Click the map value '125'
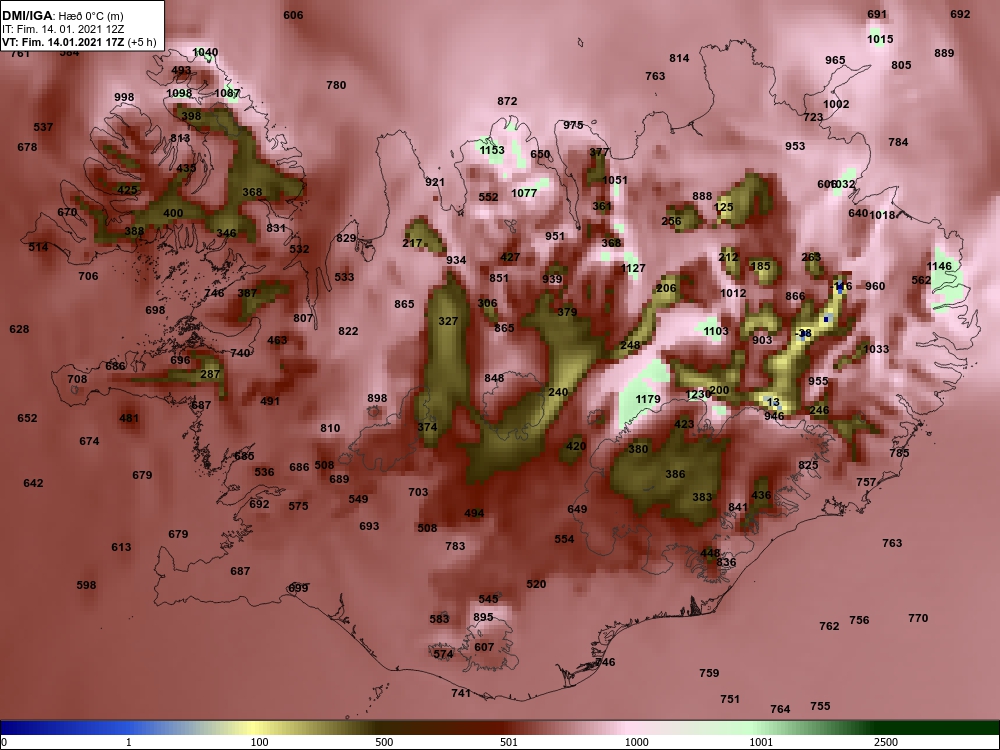The width and height of the screenshot is (1000, 750). click(x=724, y=207)
